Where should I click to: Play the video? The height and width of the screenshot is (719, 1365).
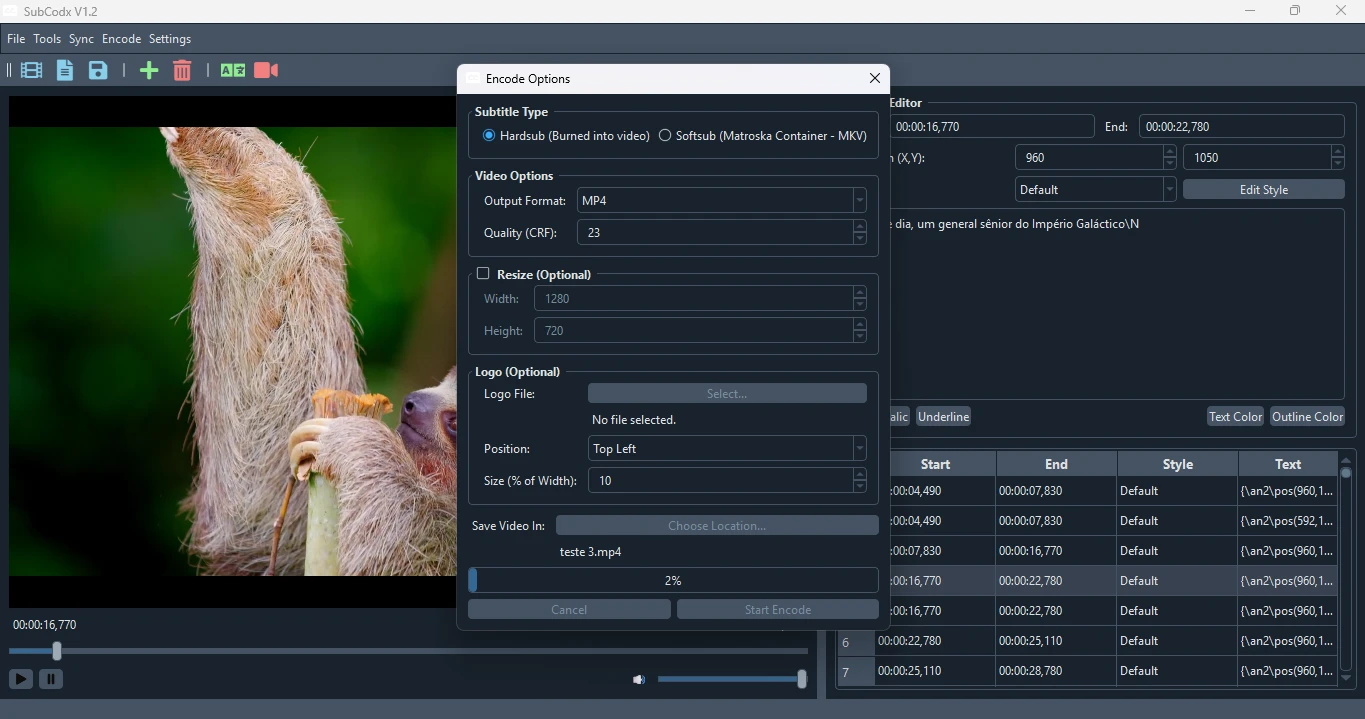pos(20,679)
